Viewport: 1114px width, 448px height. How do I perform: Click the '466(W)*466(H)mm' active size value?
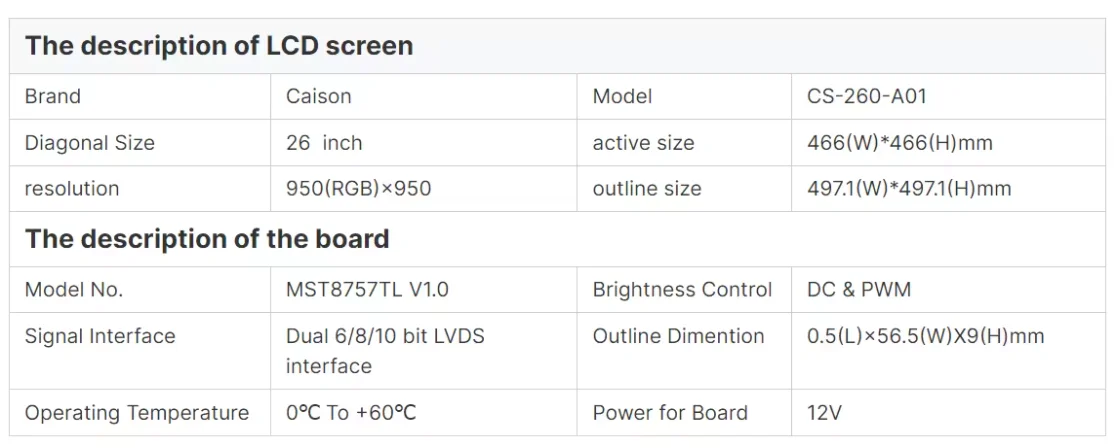point(900,143)
